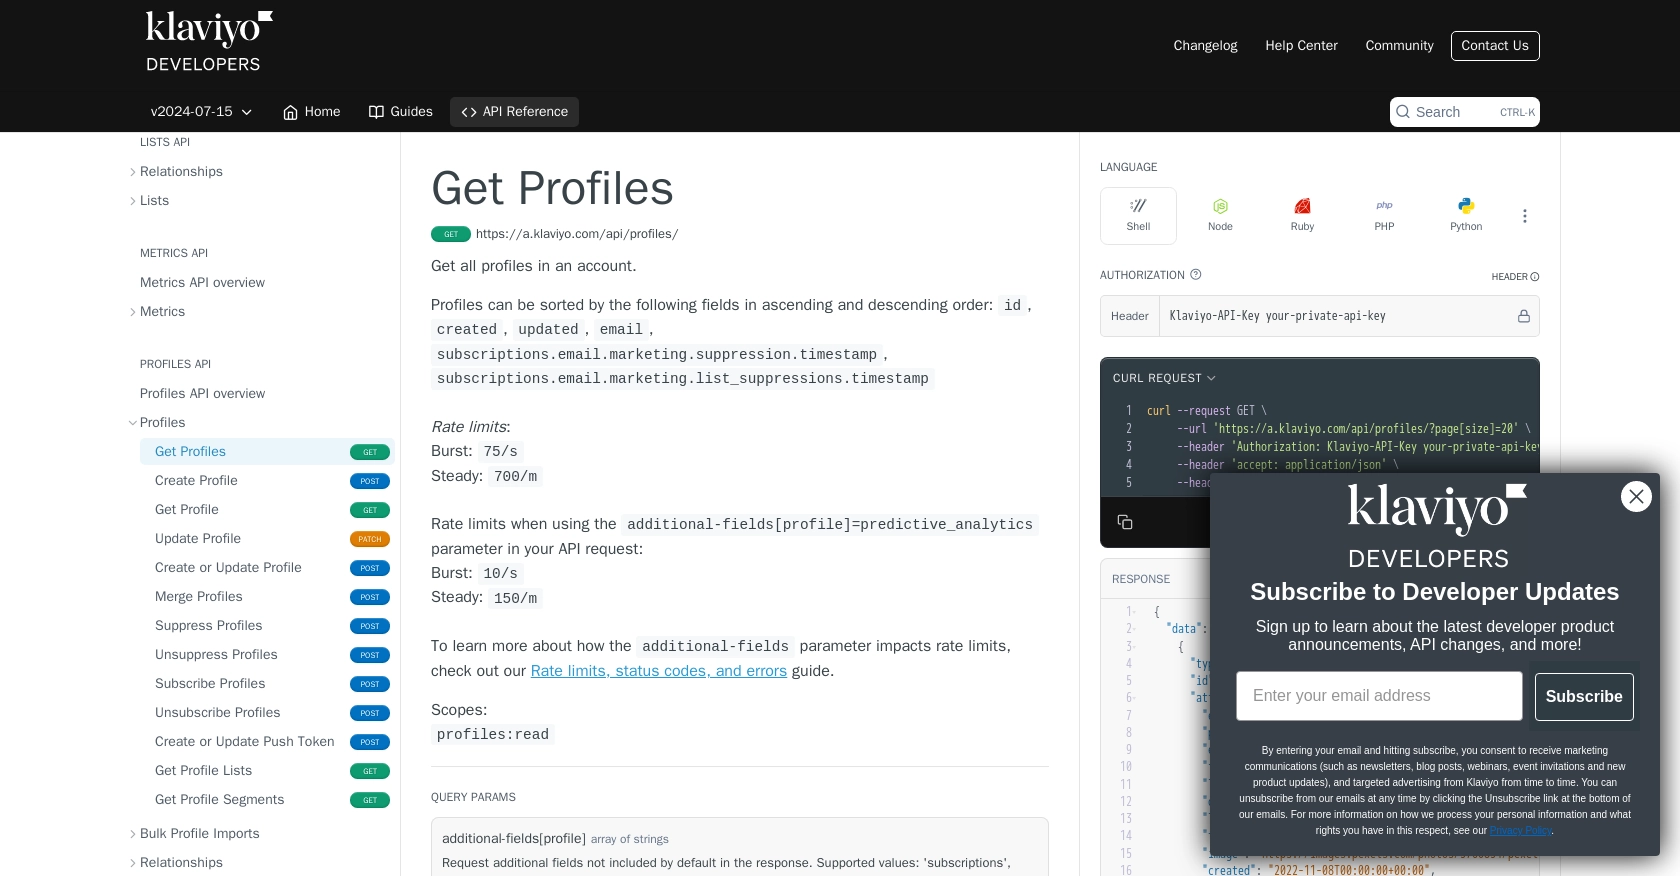The image size is (1680, 876).
Task: Click the authorization help question icon
Action: point(1195,274)
